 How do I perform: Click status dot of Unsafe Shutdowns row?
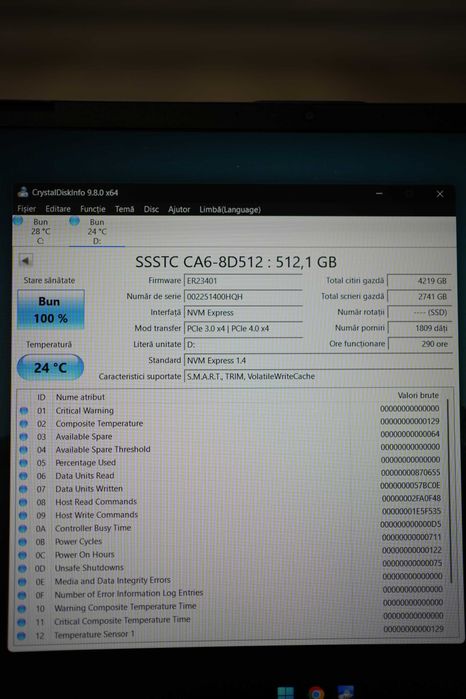tap(22, 569)
